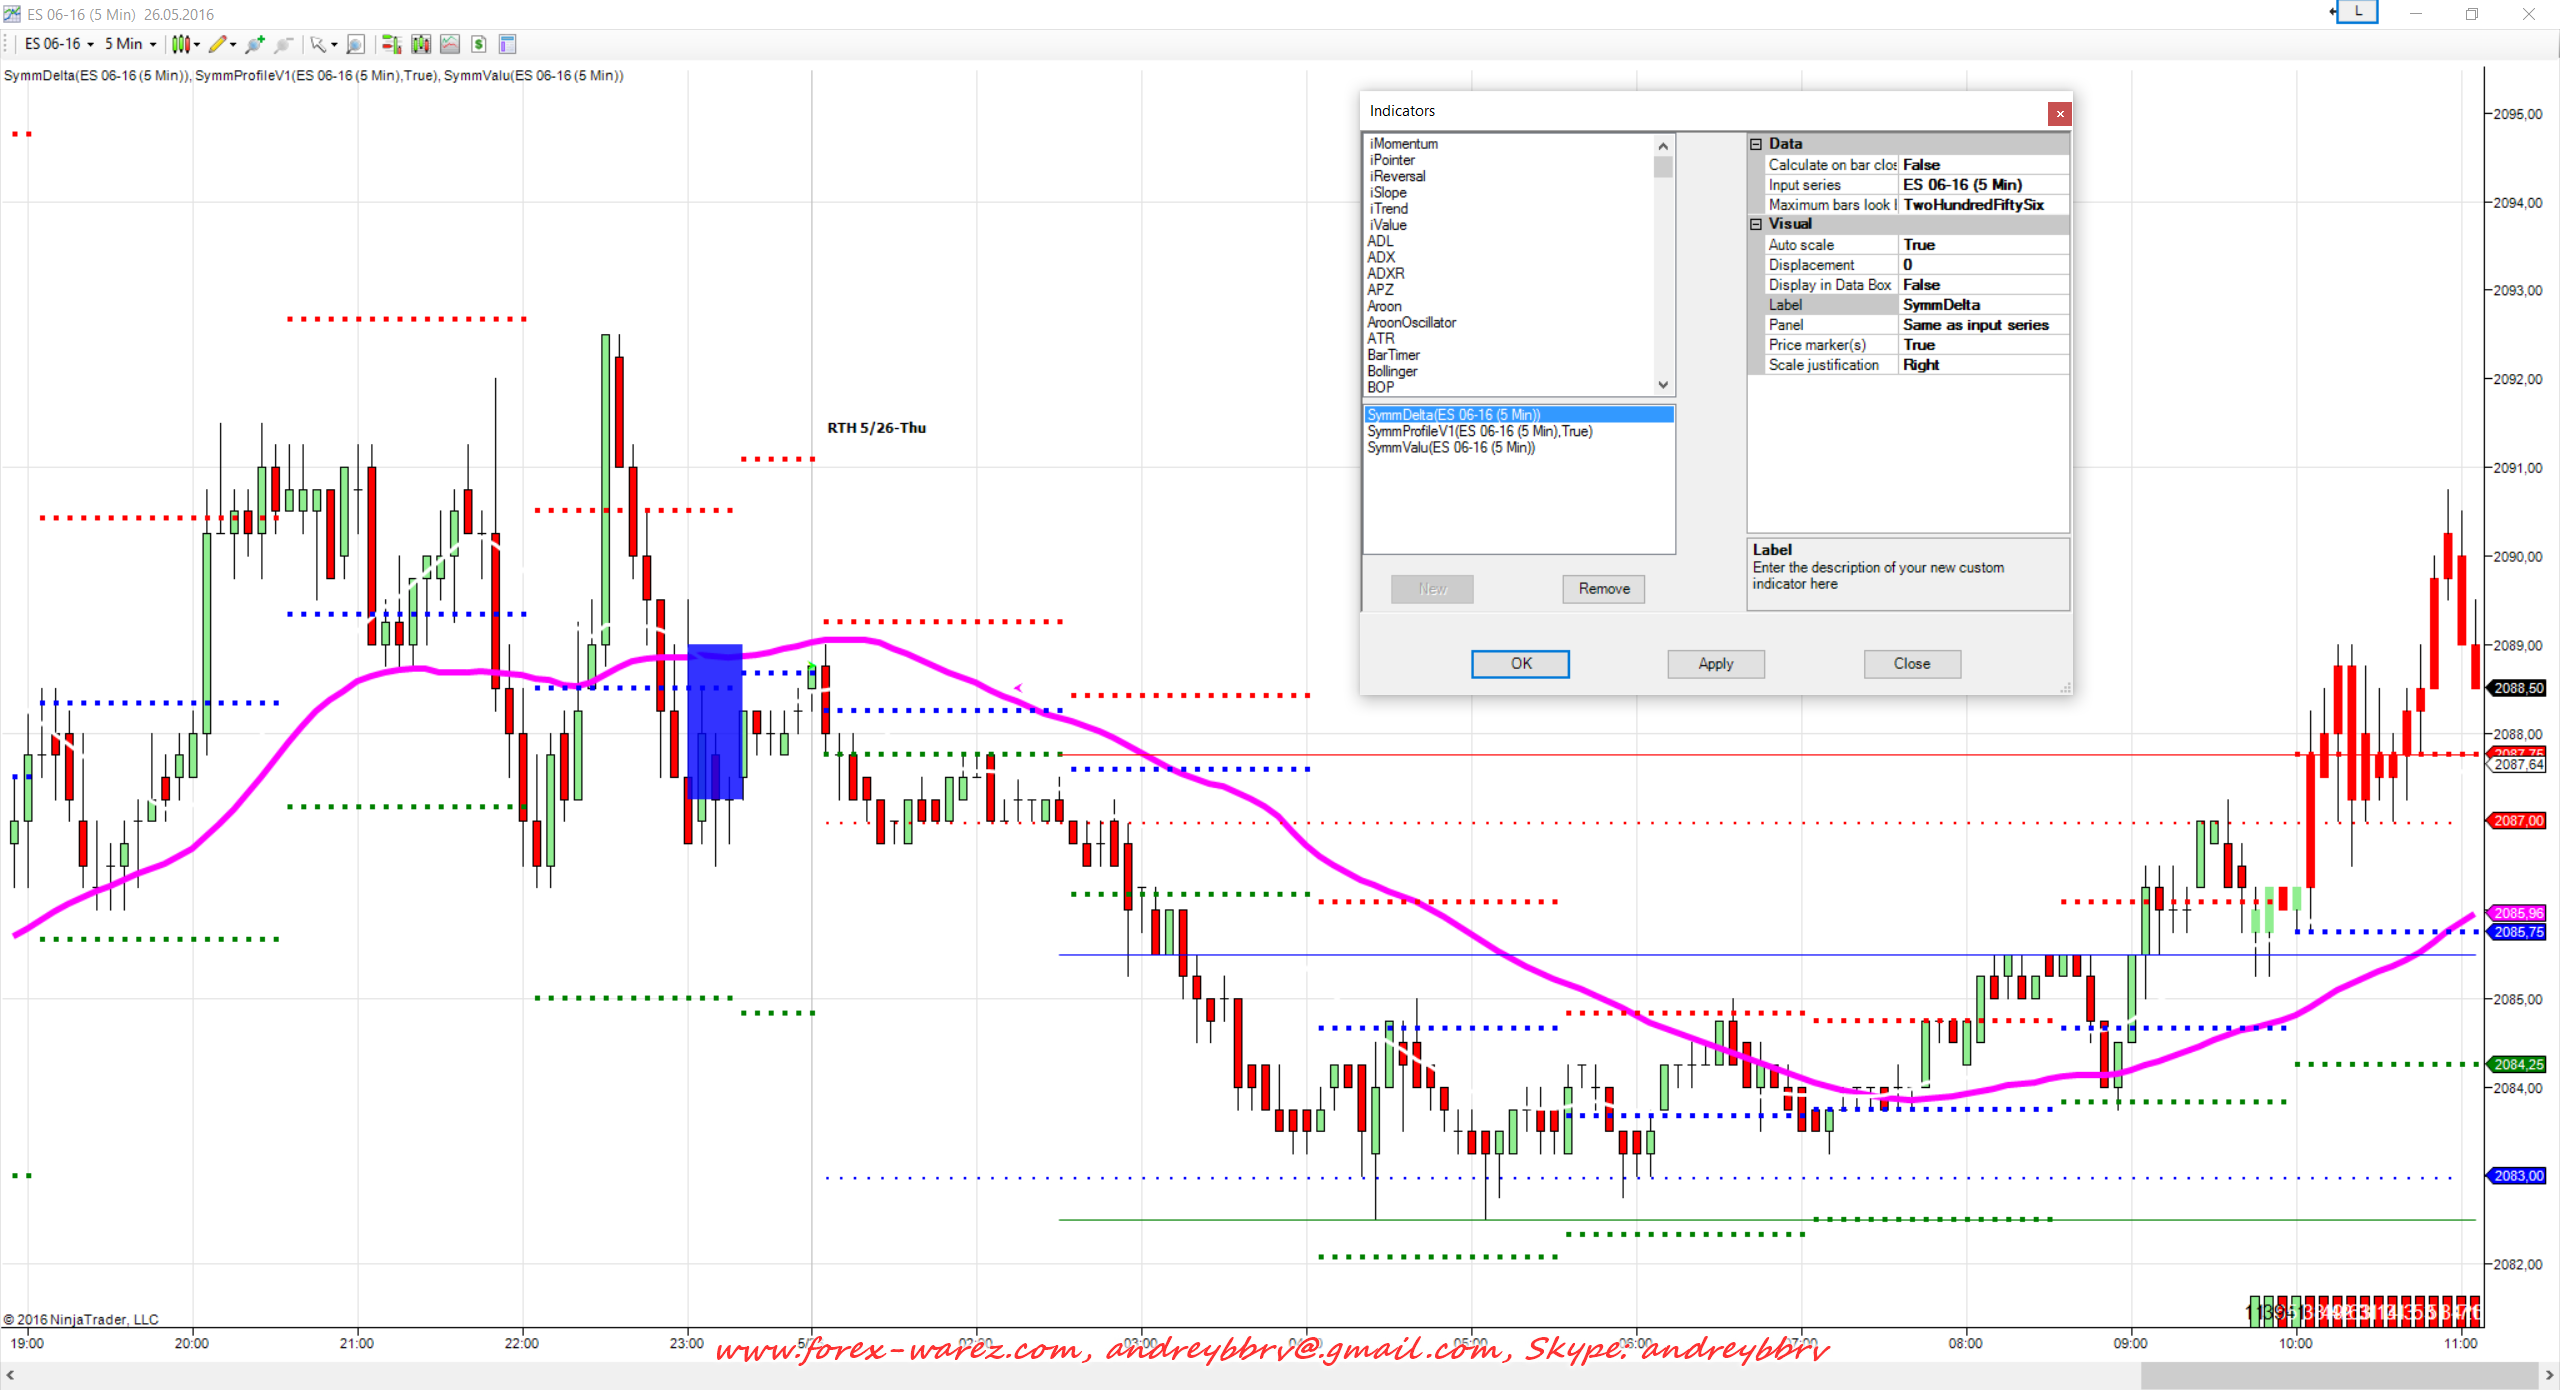The image size is (2560, 1390).
Task: Open the chart style candlestick icon
Action: (180, 44)
